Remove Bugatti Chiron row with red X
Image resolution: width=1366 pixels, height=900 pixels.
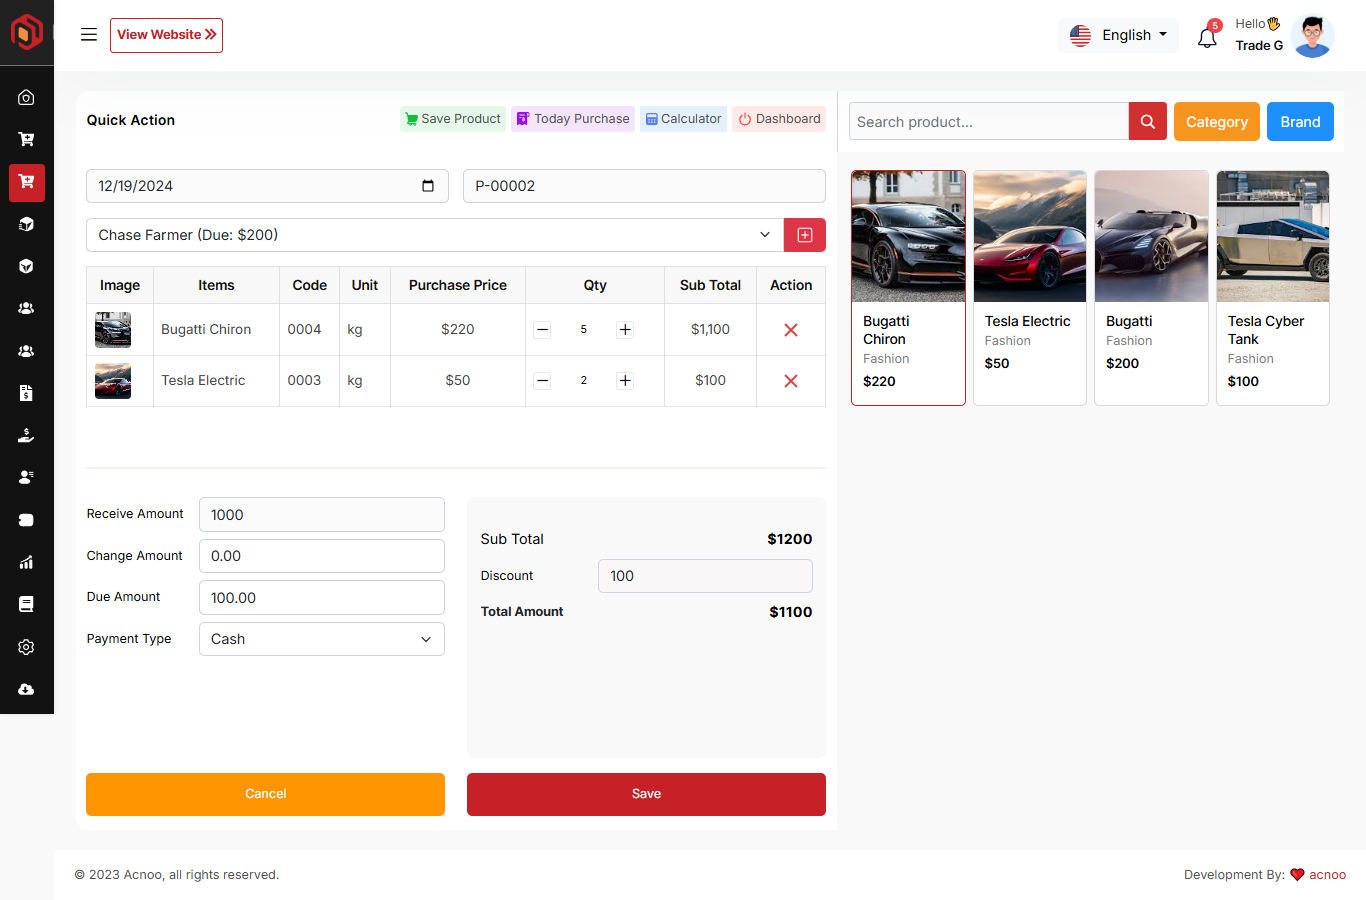pos(790,330)
